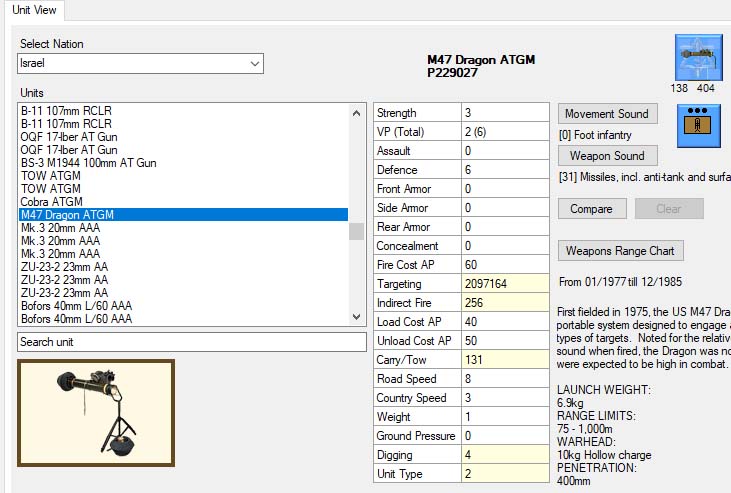731x493 pixels.
Task: Click the Country Speed value 3
Action: tap(505, 398)
